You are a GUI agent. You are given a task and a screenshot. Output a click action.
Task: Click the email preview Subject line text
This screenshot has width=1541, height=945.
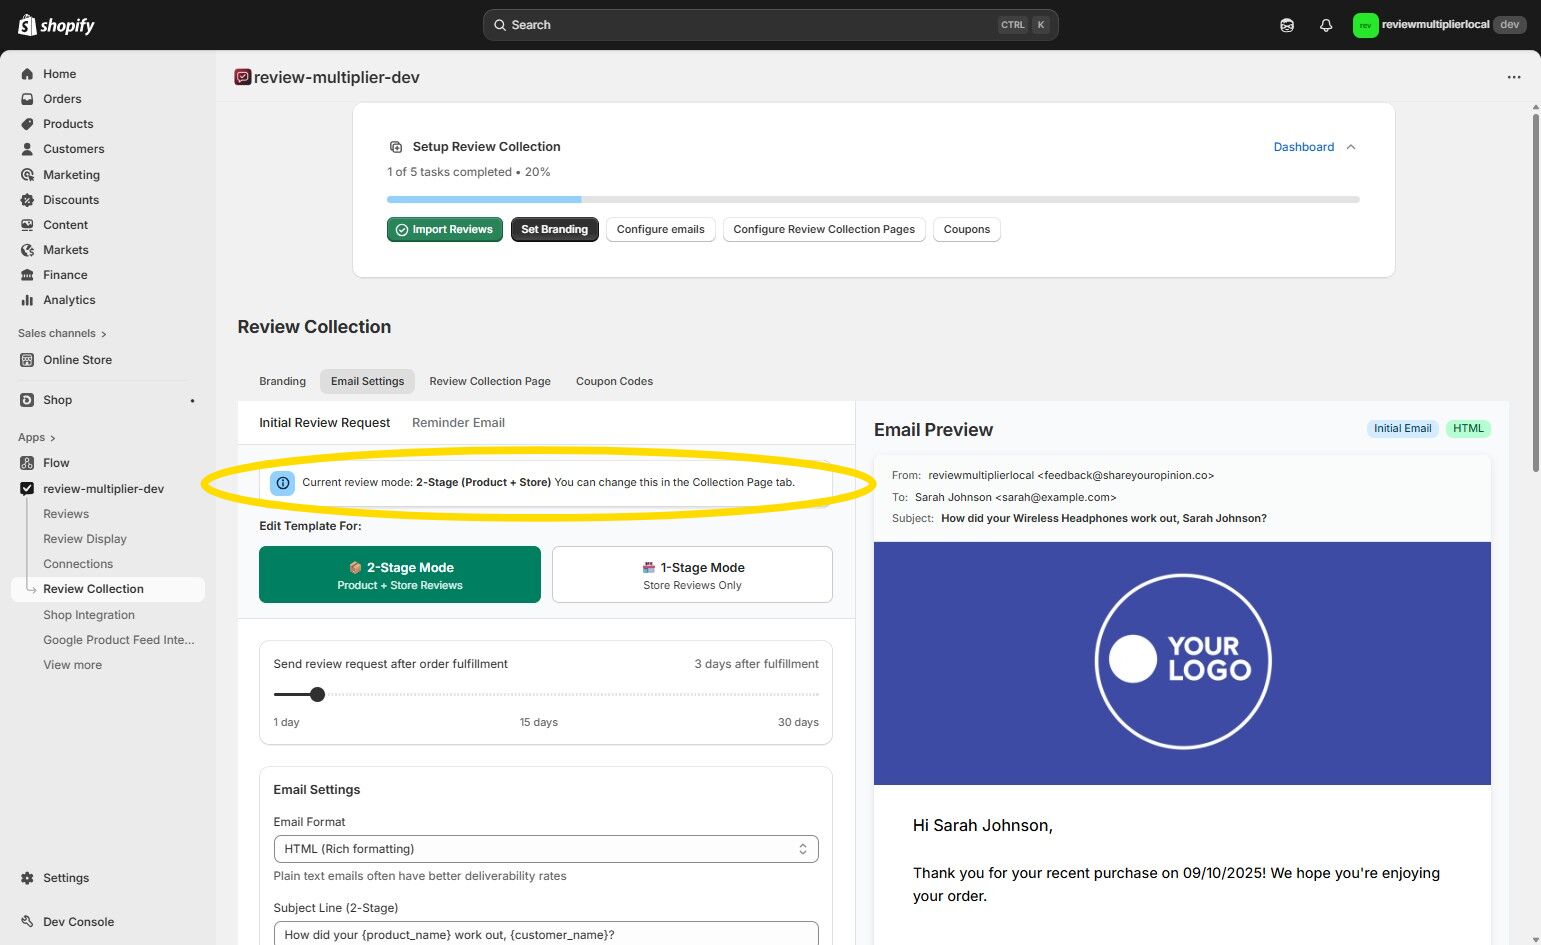coord(1104,519)
